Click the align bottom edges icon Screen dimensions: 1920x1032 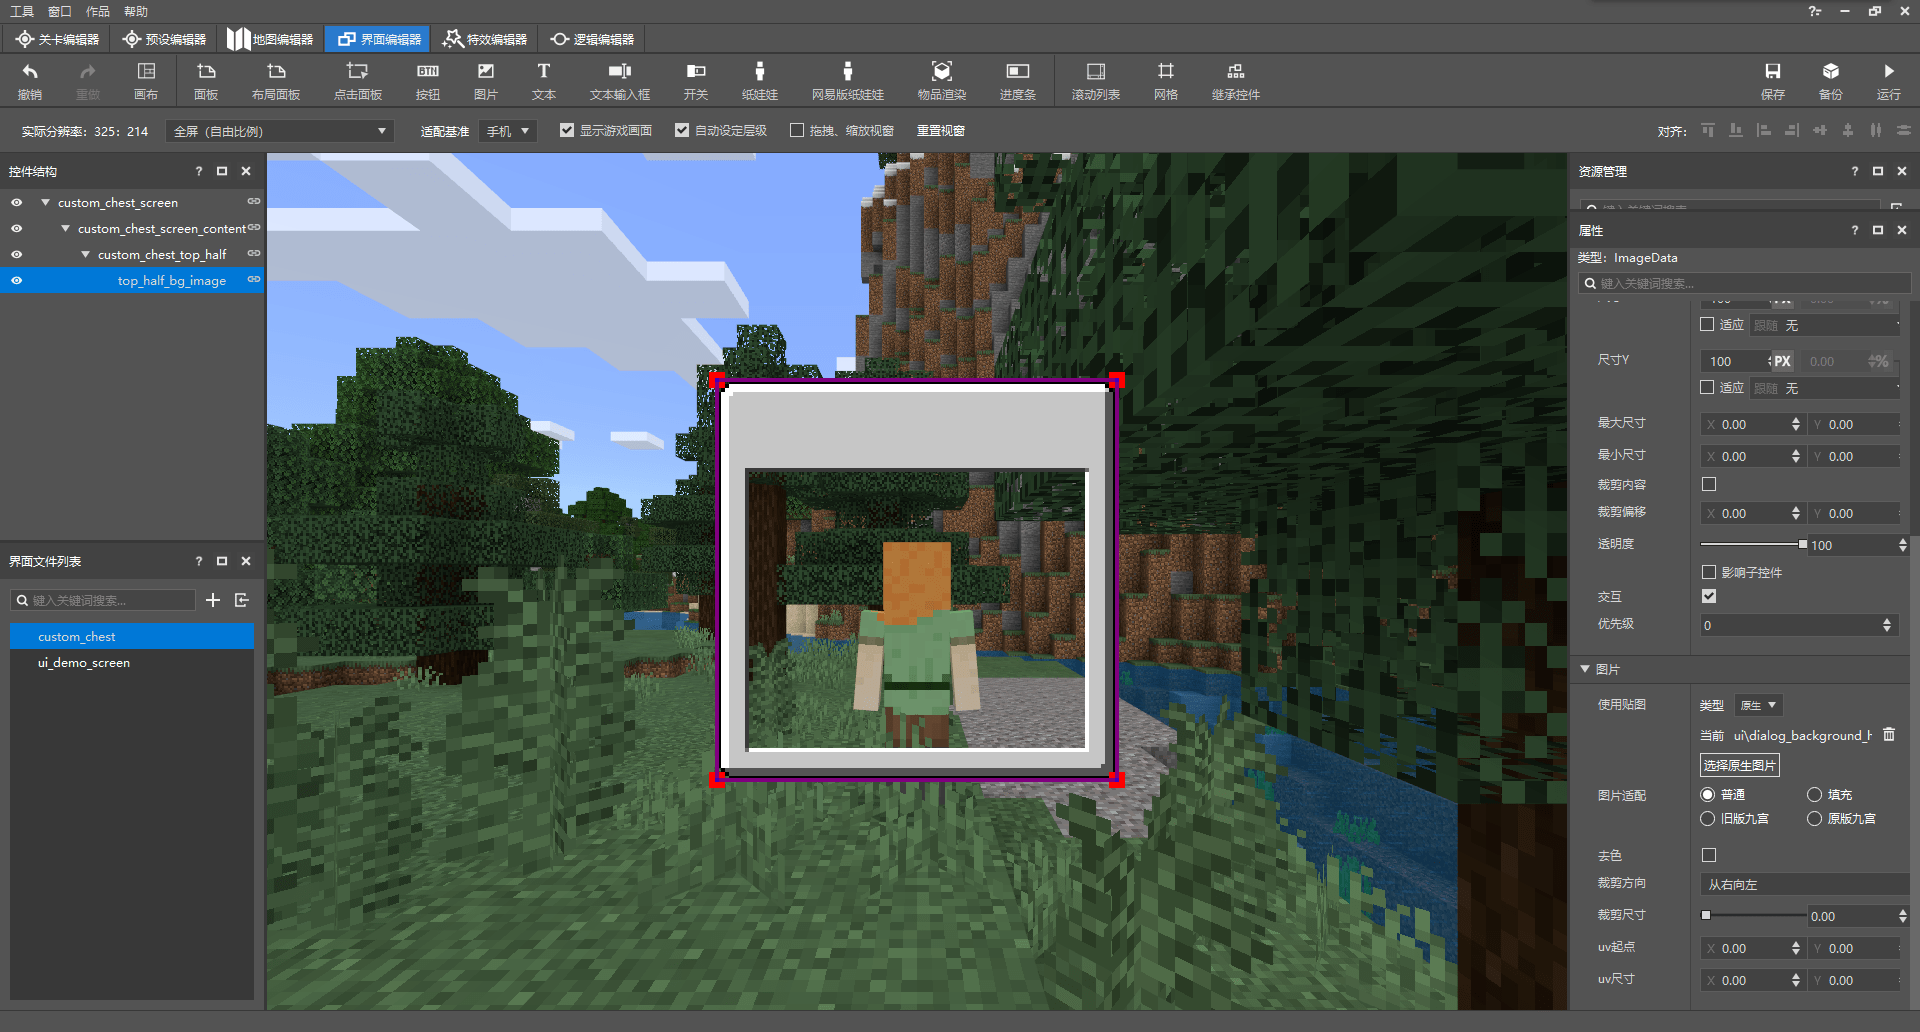click(x=1736, y=131)
